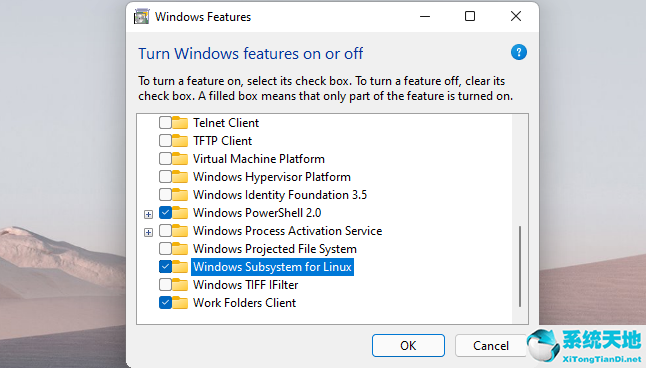Select the highlighted Windows Subsystem for Linux label
Viewport: 646px width, 368px height.
point(272,267)
